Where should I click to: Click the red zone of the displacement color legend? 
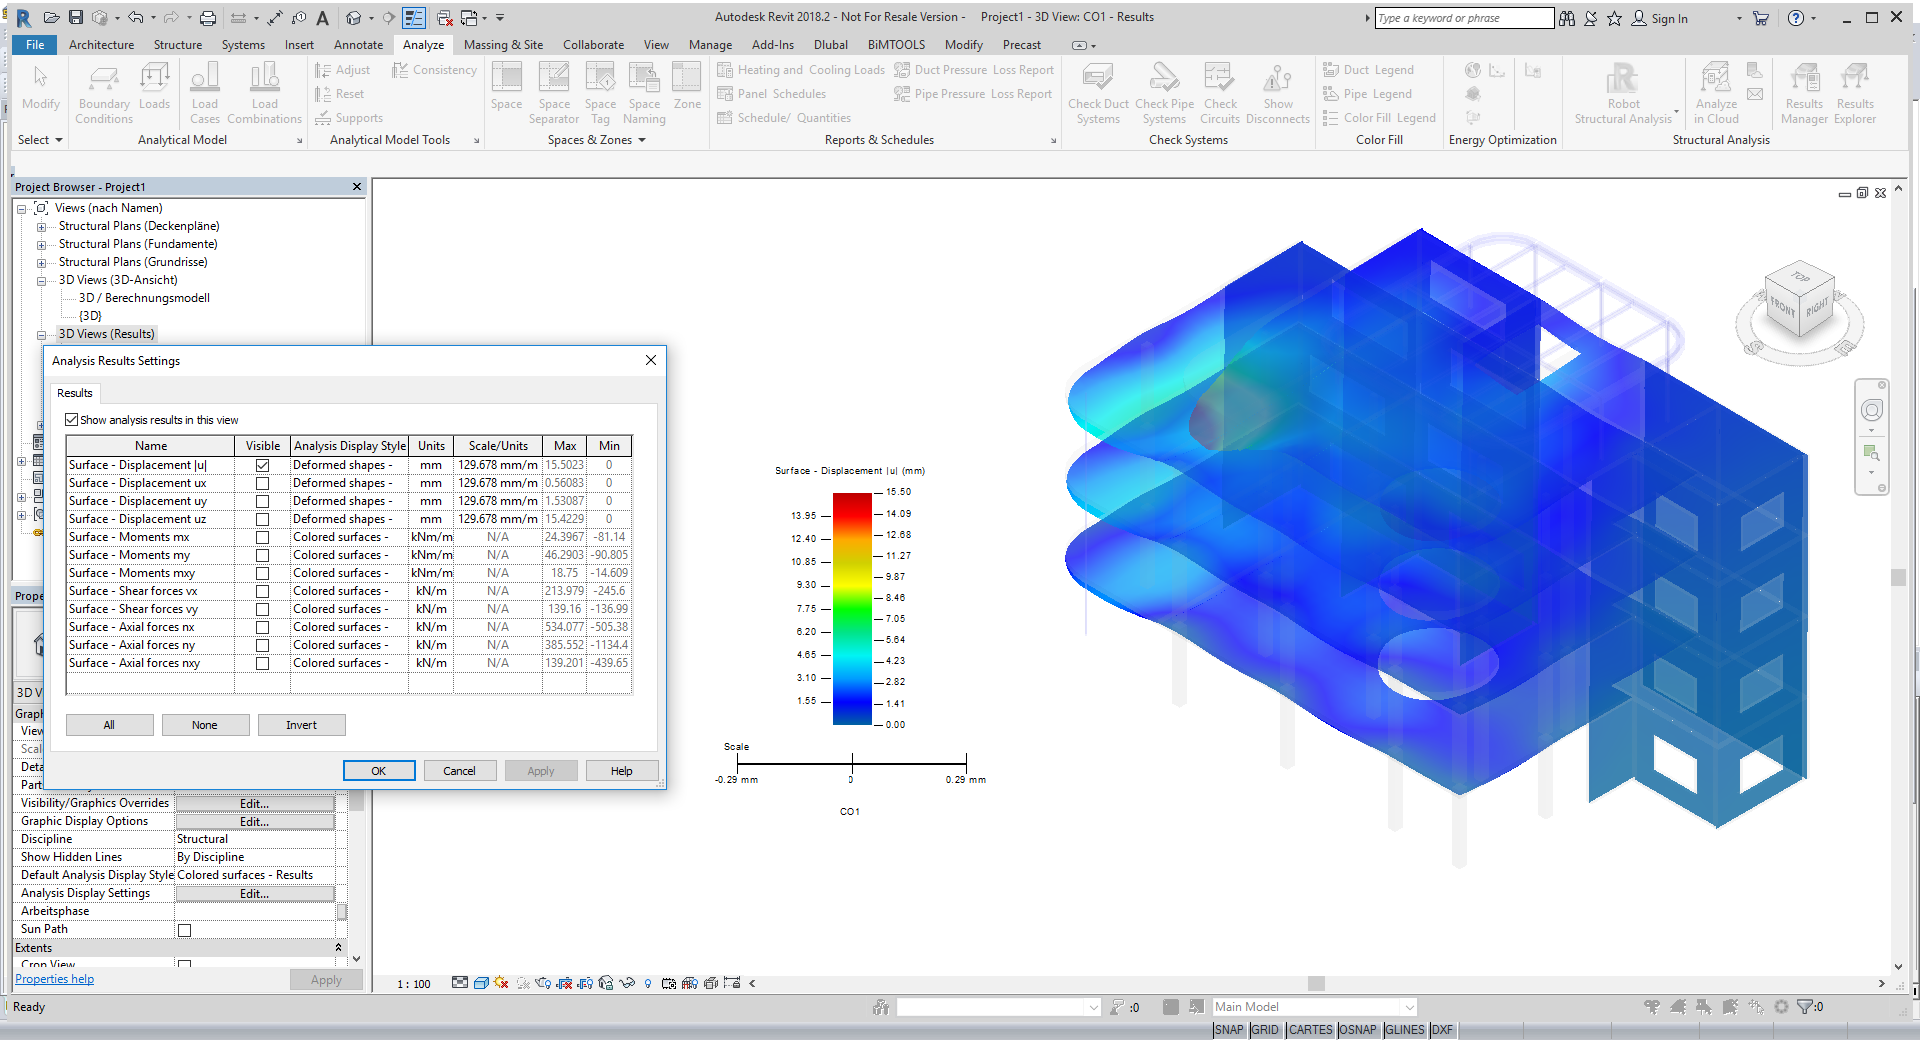(x=852, y=505)
